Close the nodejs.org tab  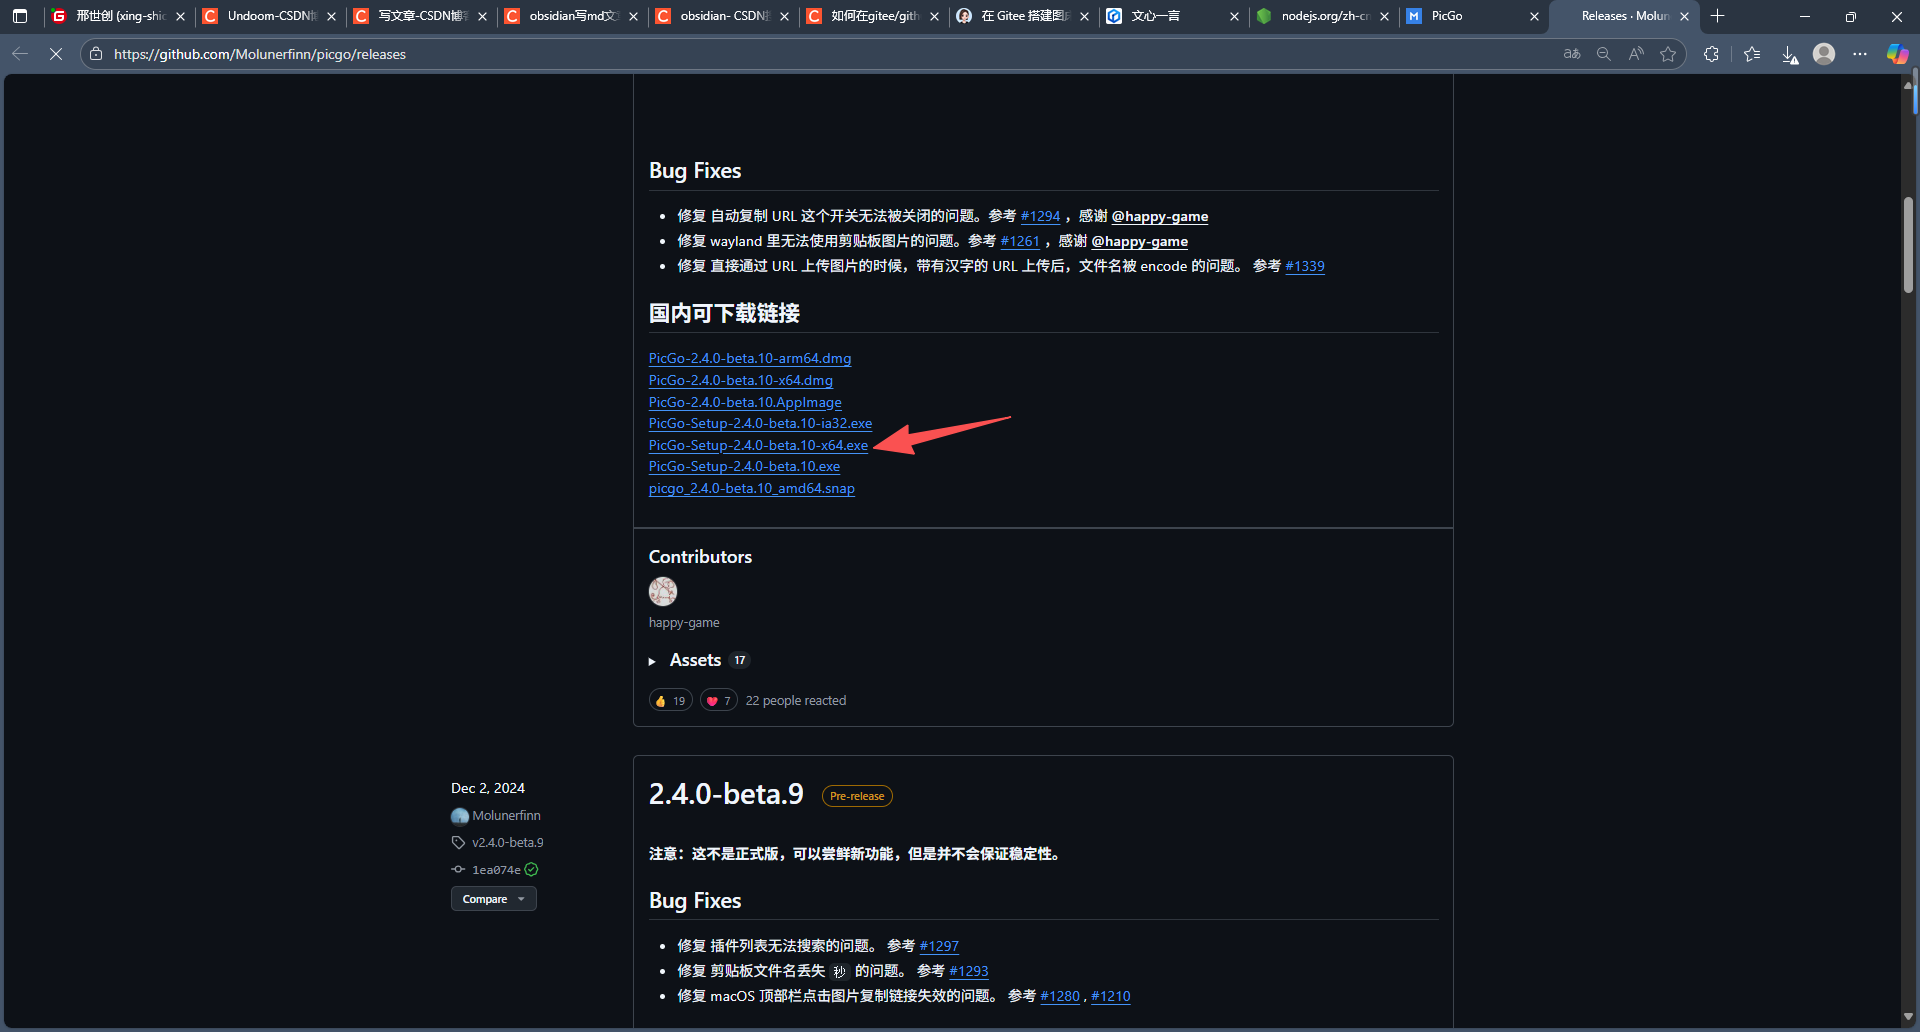coord(1384,16)
